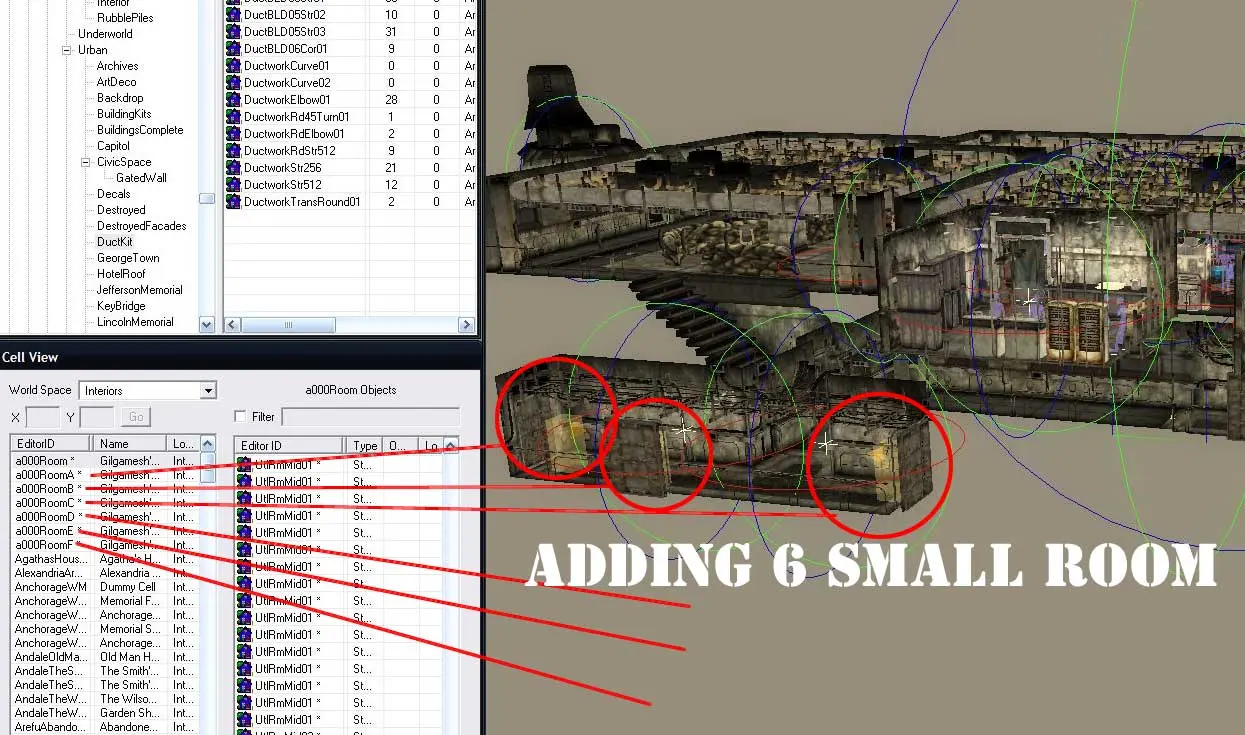Choose the Capitol tree item
Screen dimensions: 1245x735
coord(113,146)
